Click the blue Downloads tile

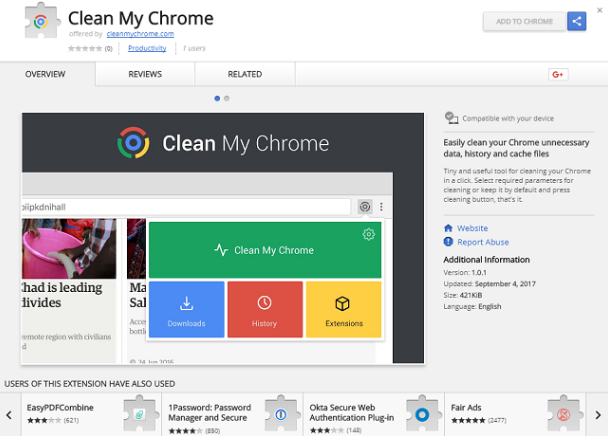(187, 309)
